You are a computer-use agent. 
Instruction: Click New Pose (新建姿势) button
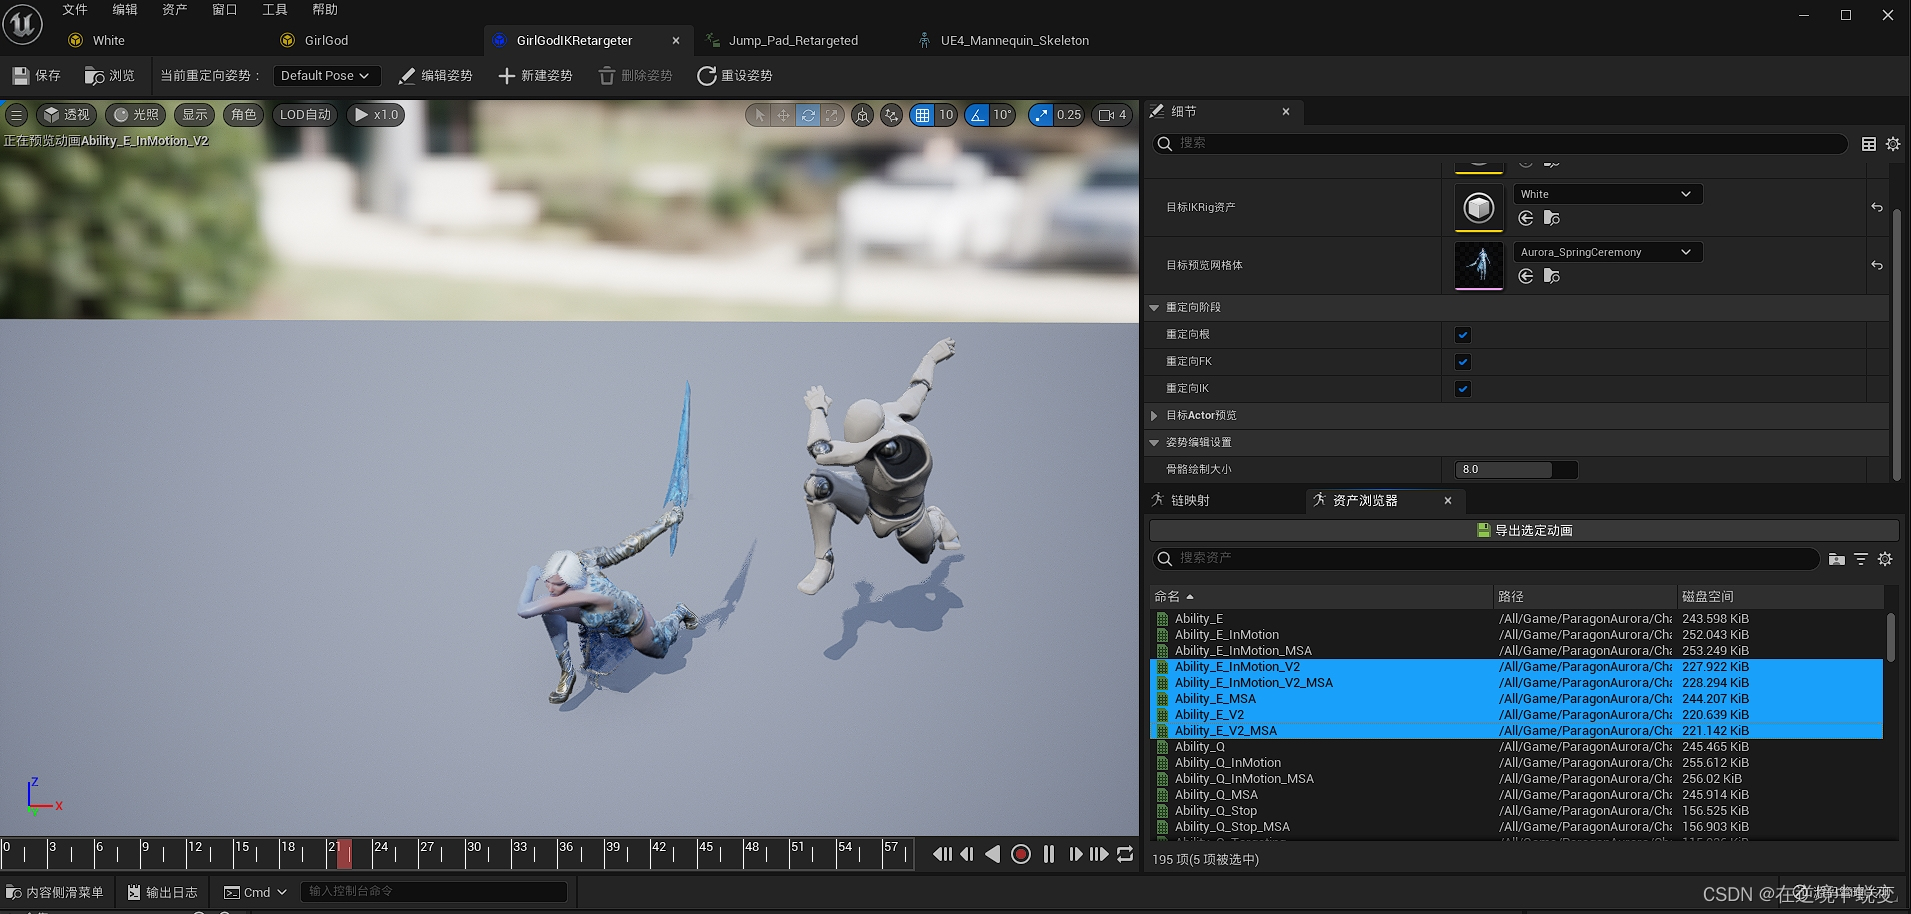point(535,76)
